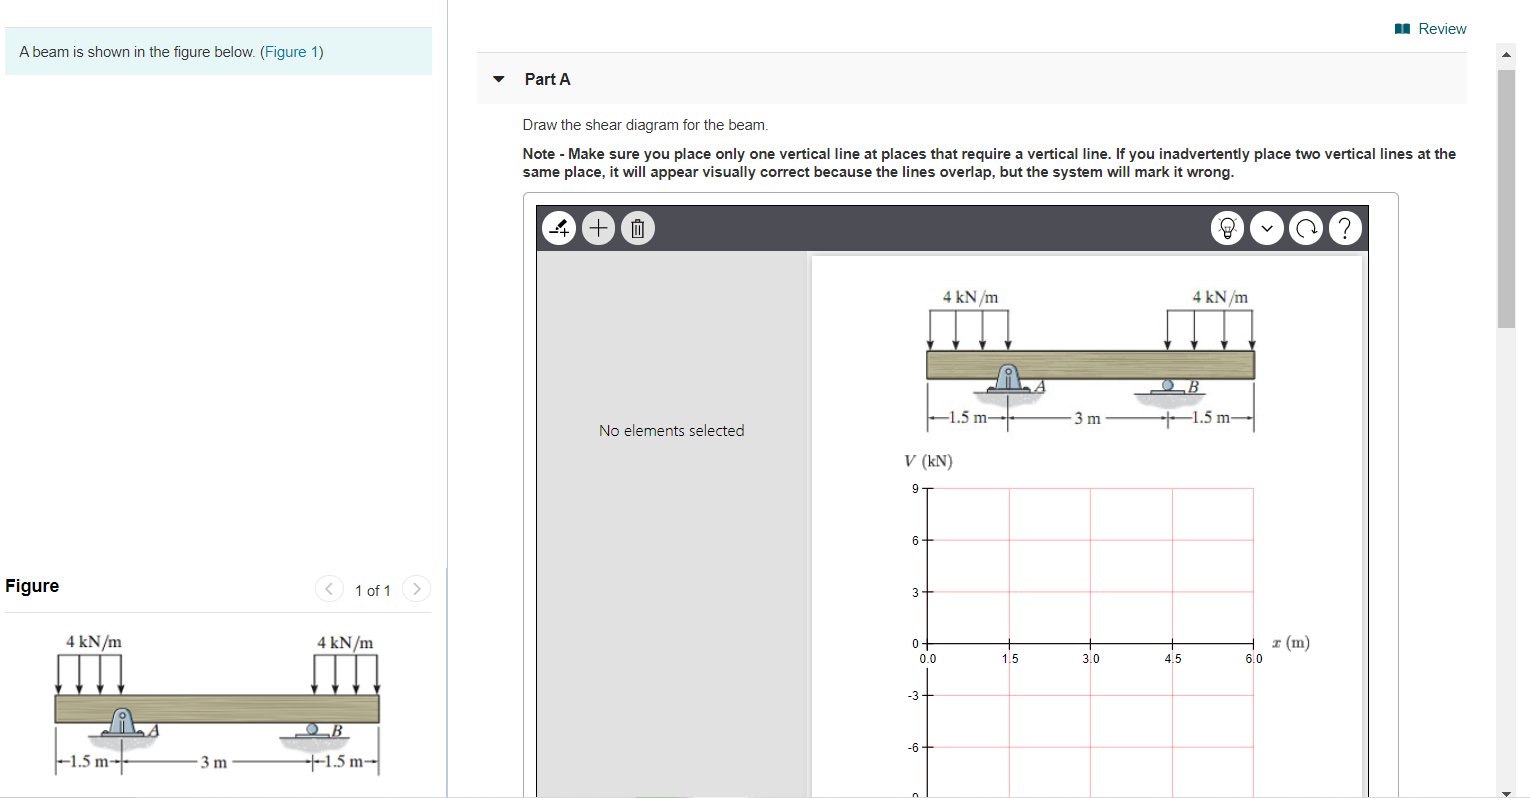
Task: Open the toolbar chevron dropdown menu
Action: 1266,227
